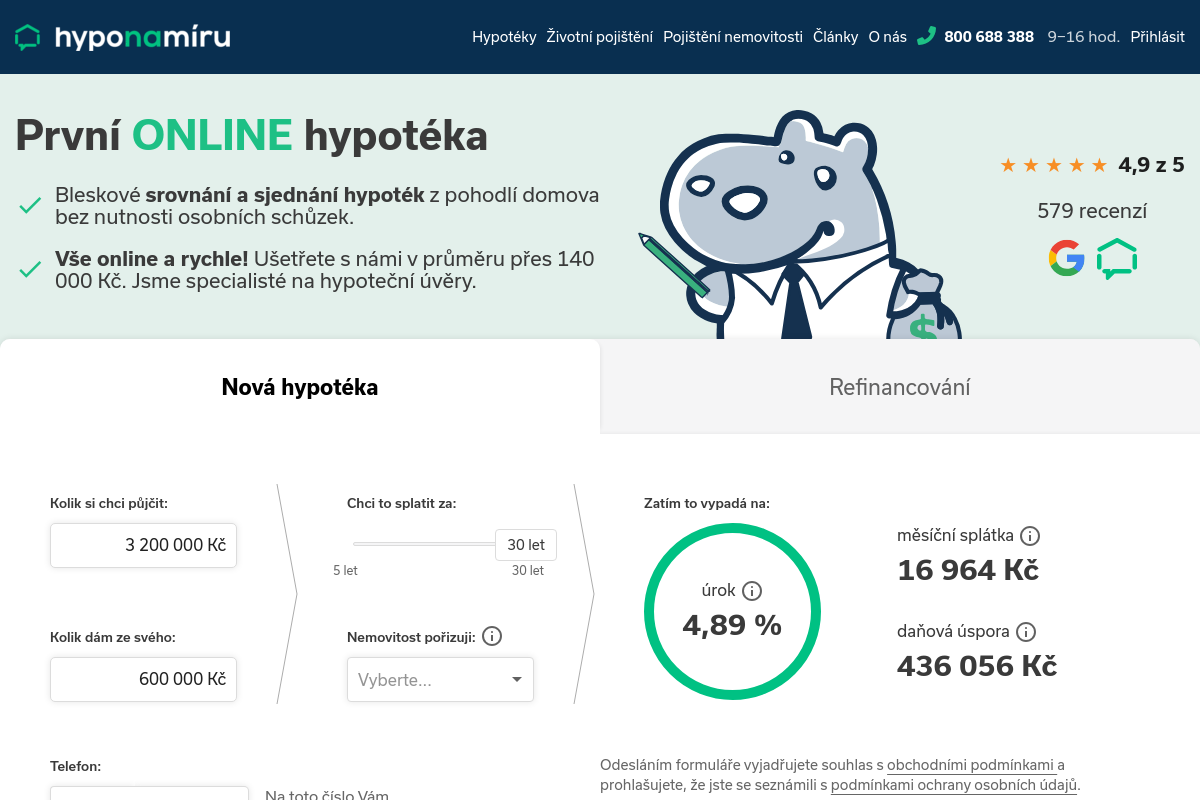This screenshot has width=1200, height=800.
Task: Open info icon next to Nemovitost pořizuji
Action: [x=492, y=636]
